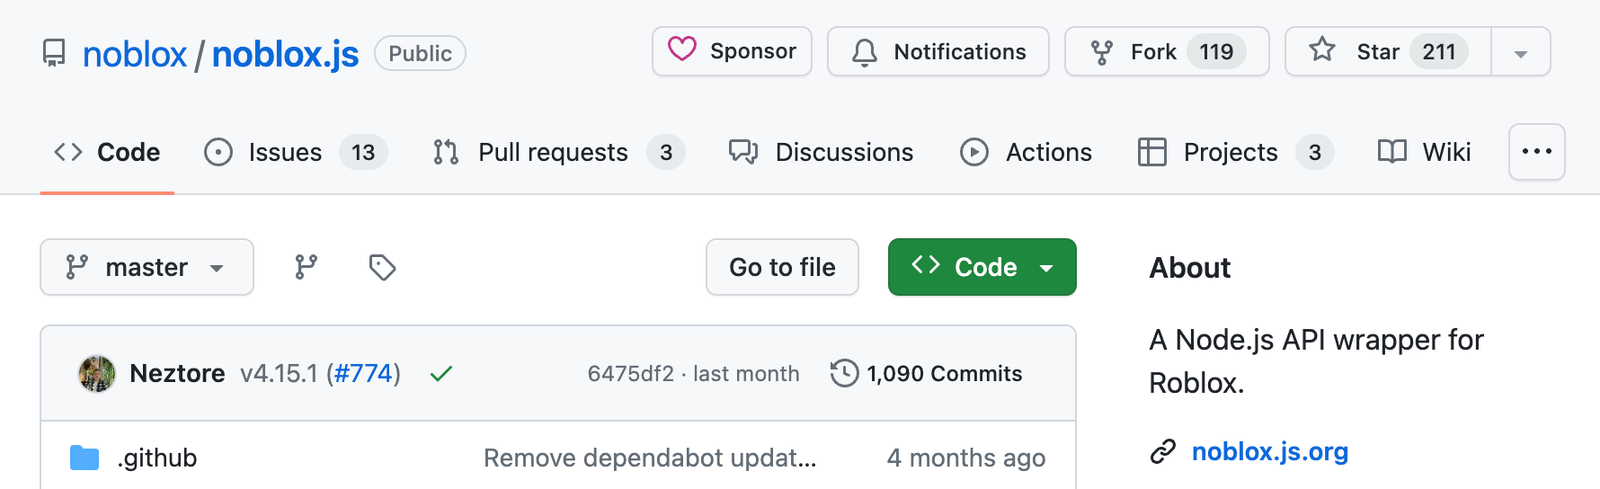Click the green check status icon
This screenshot has height=489, width=1600.
coord(441,374)
